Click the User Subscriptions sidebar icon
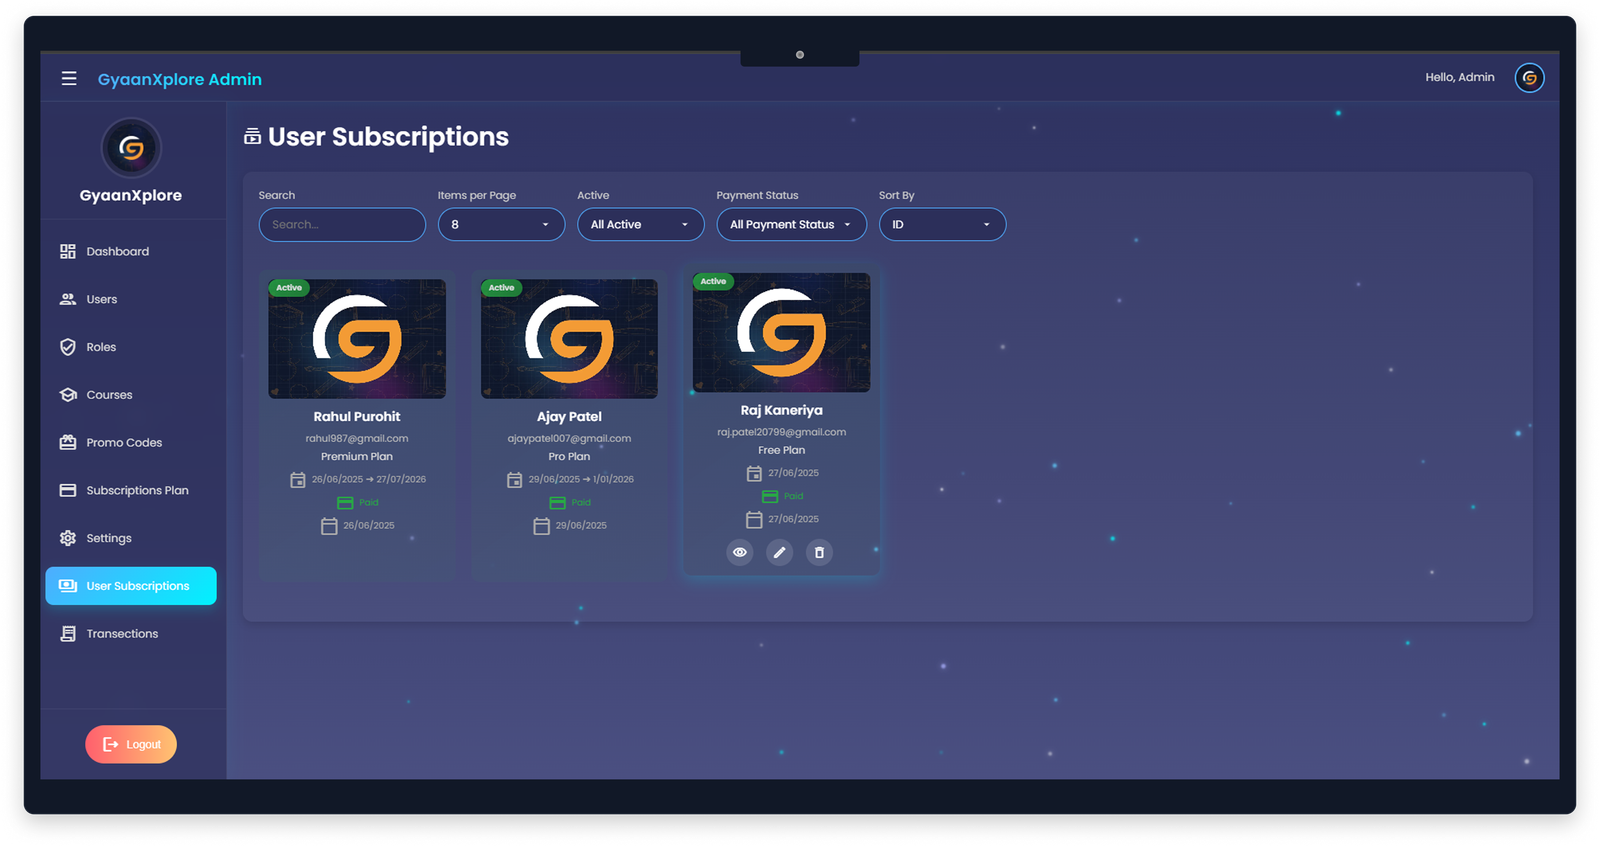1600x846 pixels. tap(68, 586)
